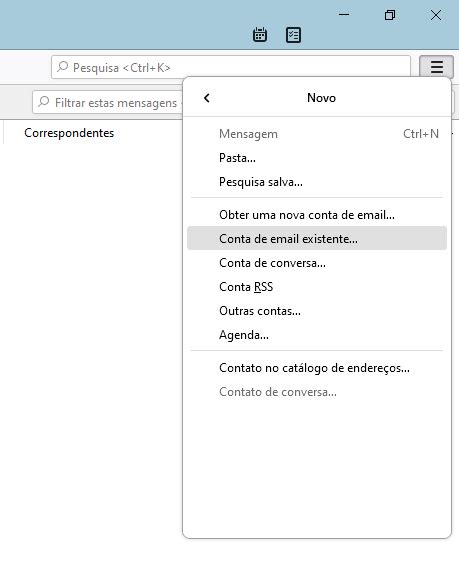Minimize the Thunderbird window
The width and height of the screenshot is (459, 580).
pos(344,15)
